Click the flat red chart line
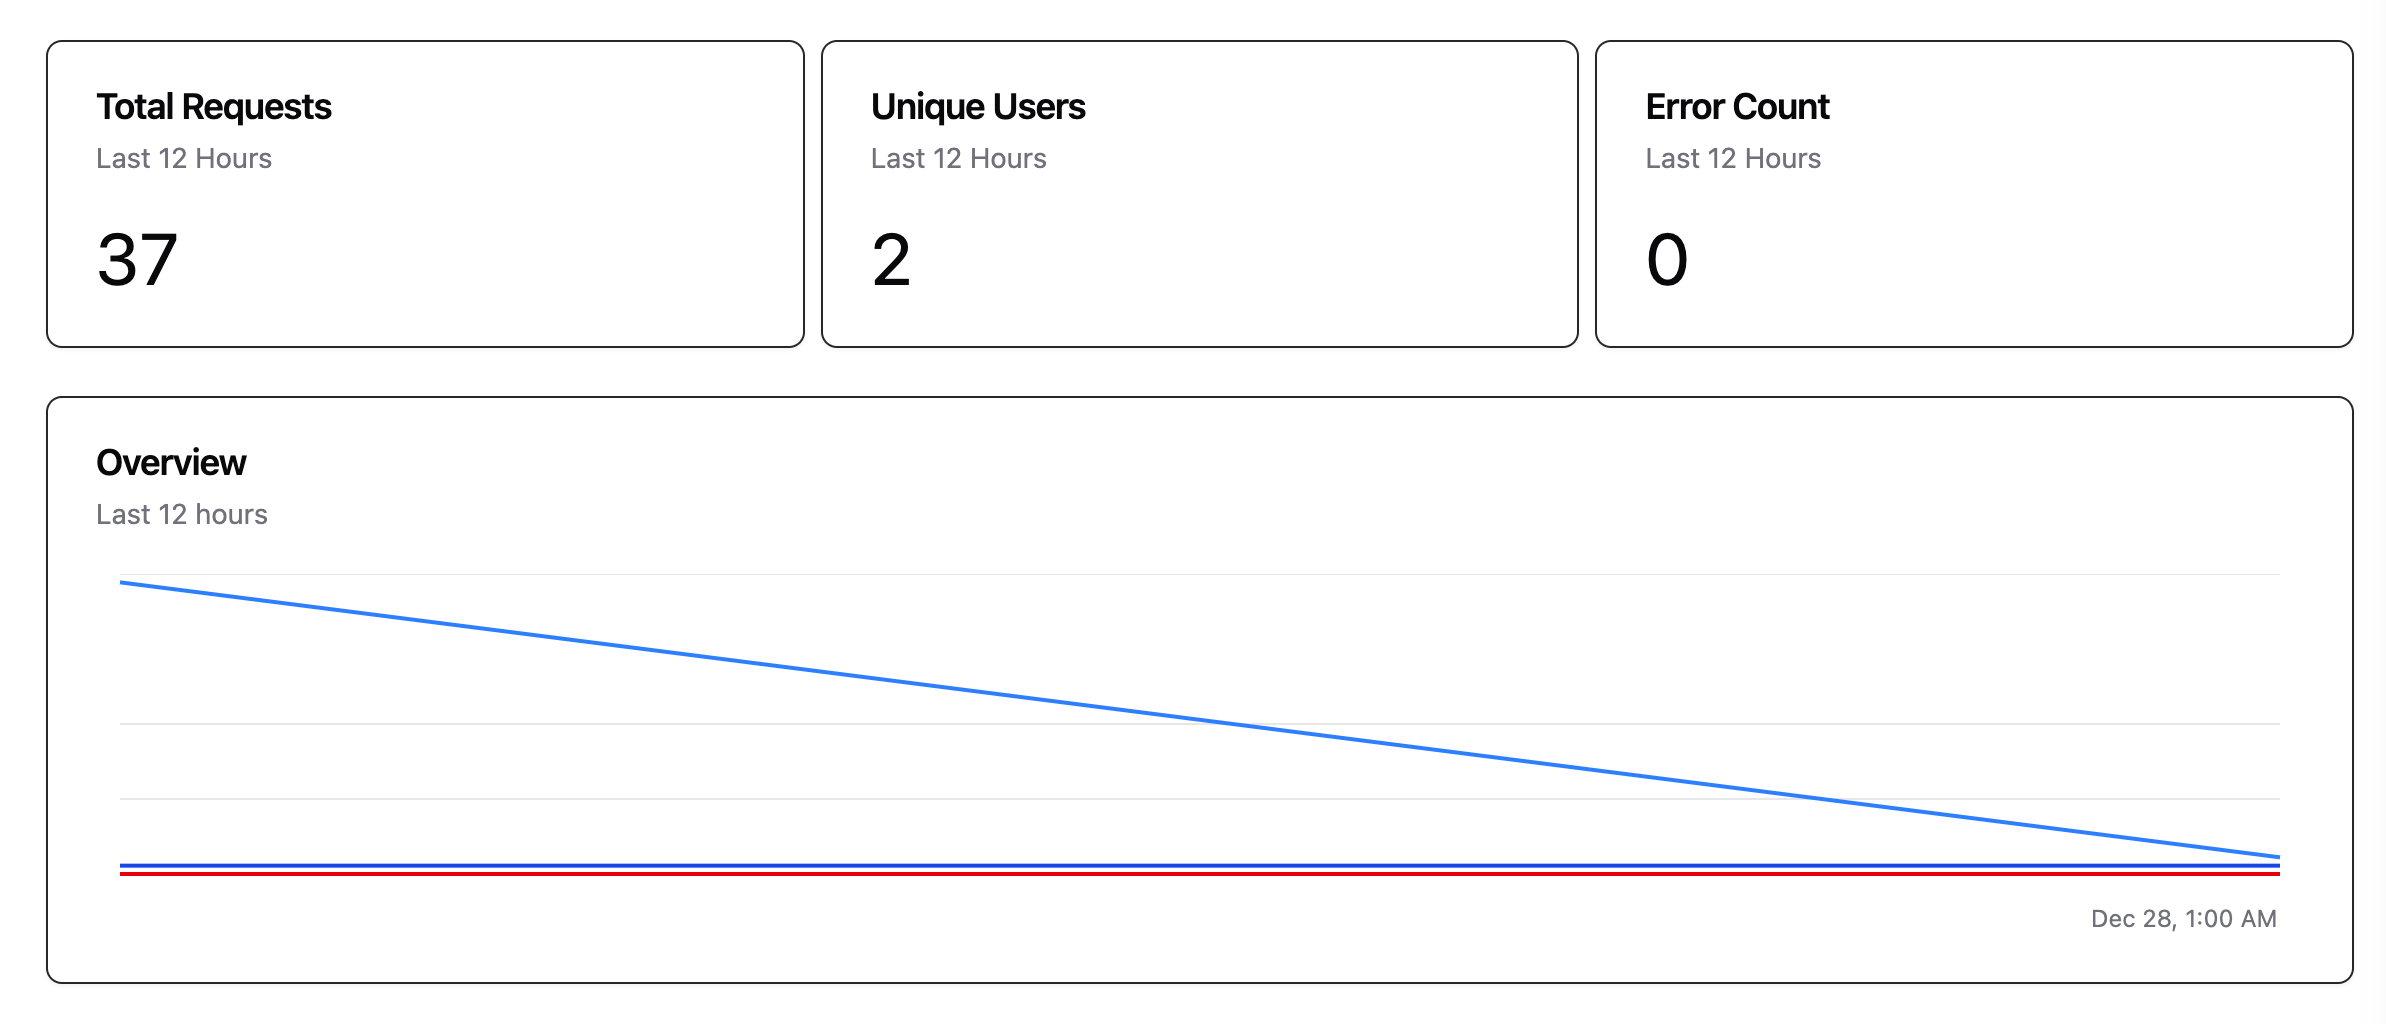Viewport: 2386px width, 1024px height. [1200, 874]
